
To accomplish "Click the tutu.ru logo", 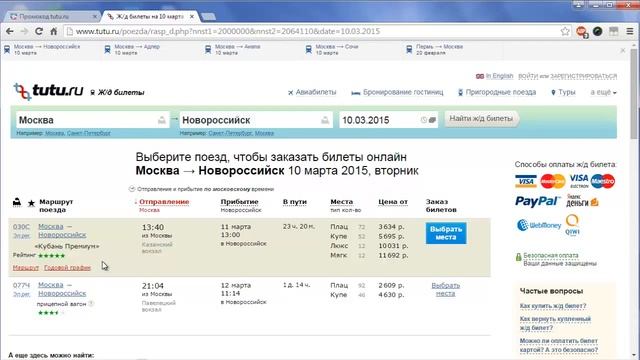I will click(x=48, y=91).
